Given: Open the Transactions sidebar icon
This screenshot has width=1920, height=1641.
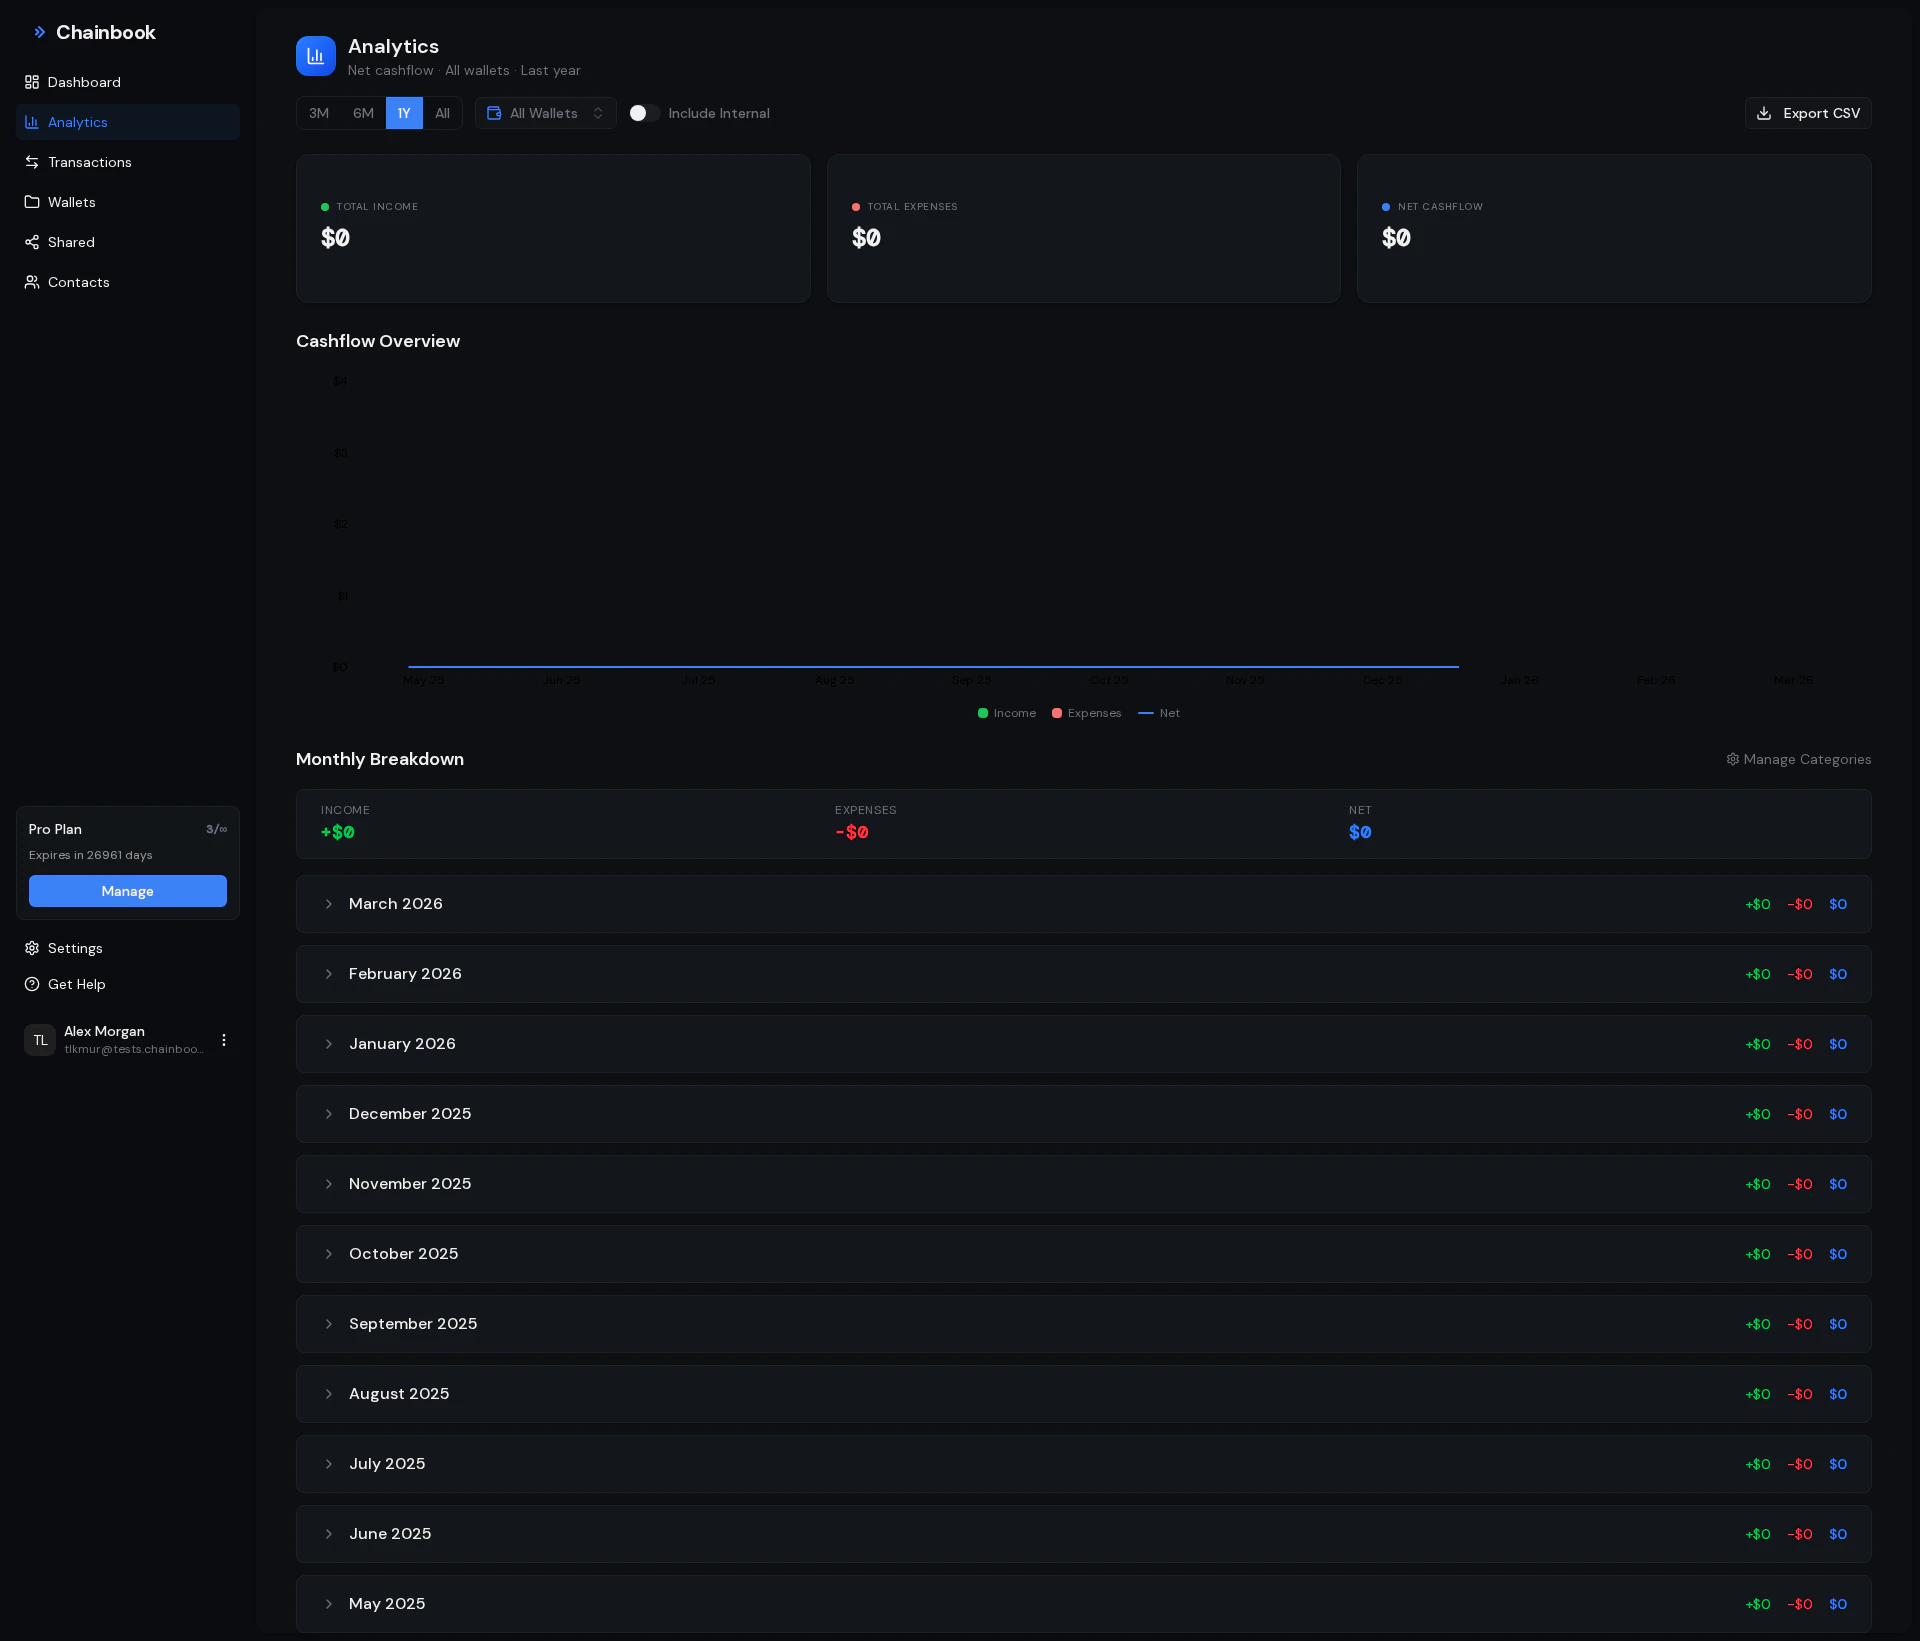Looking at the screenshot, I should (32, 162).
